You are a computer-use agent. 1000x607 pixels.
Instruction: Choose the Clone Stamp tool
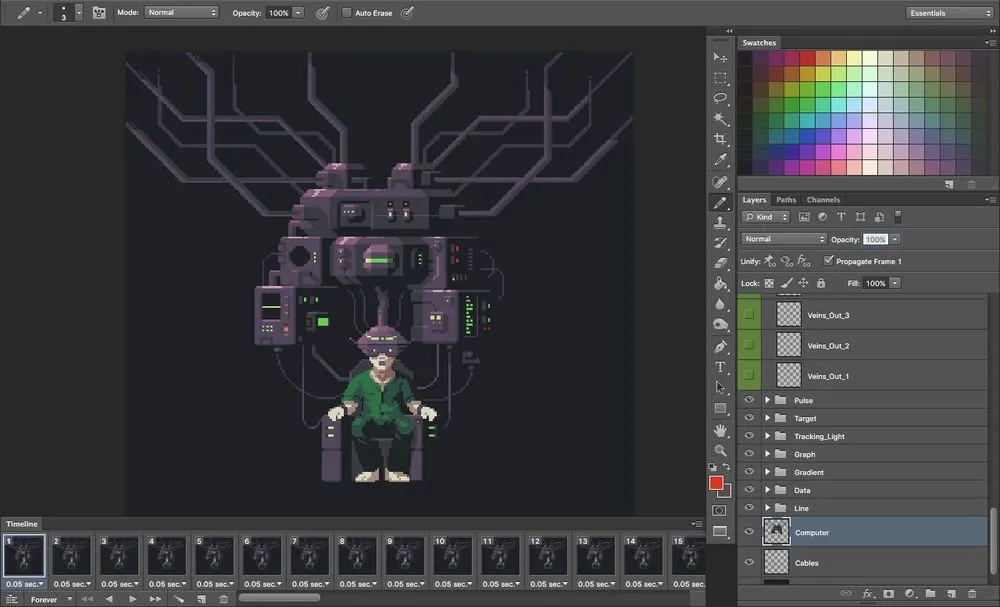(x=720, y=223)
